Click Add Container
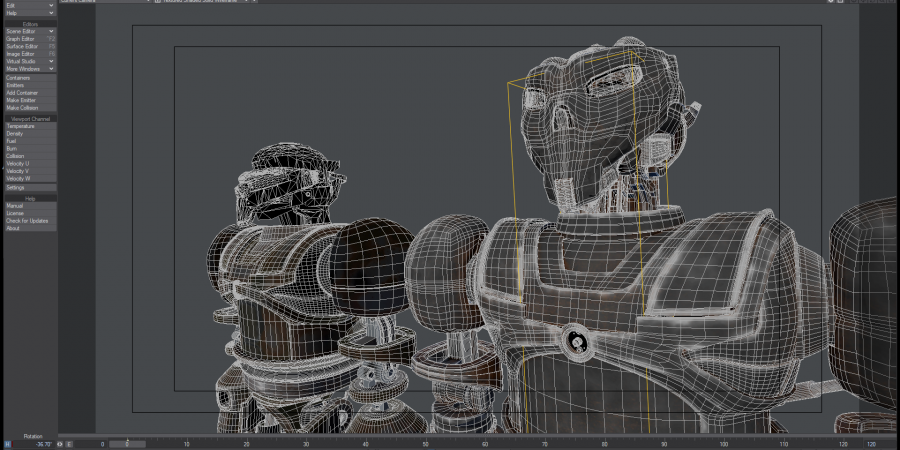 coord(30,92)
